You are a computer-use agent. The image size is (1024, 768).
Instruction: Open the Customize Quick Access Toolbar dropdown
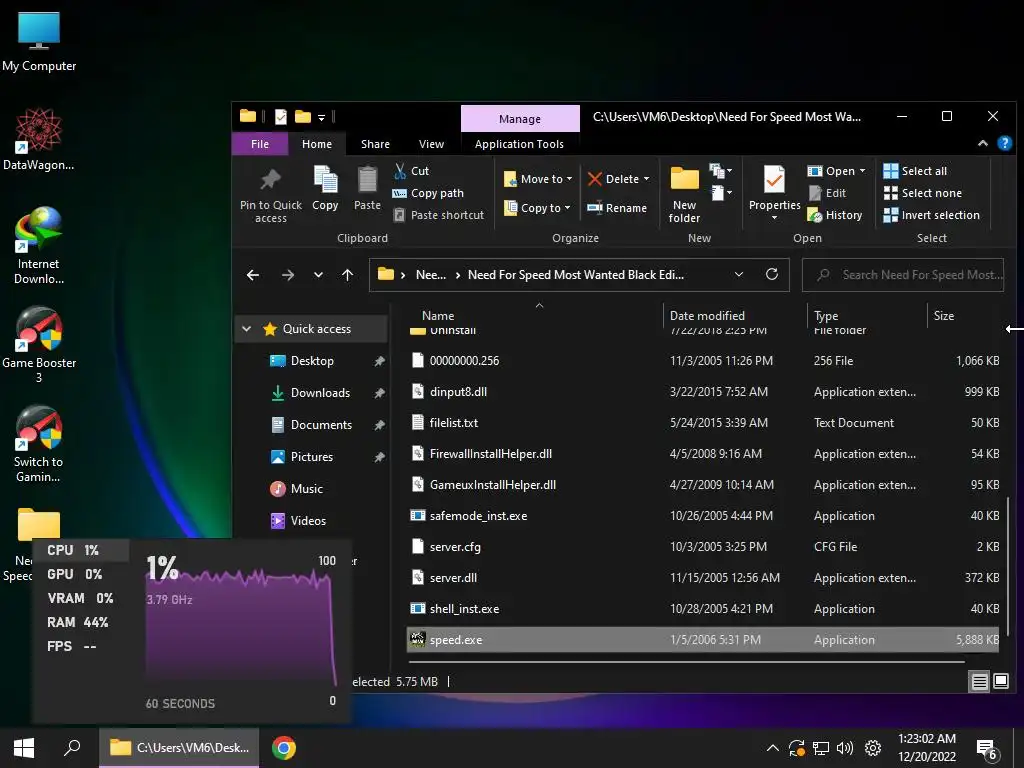coord(321,118)
